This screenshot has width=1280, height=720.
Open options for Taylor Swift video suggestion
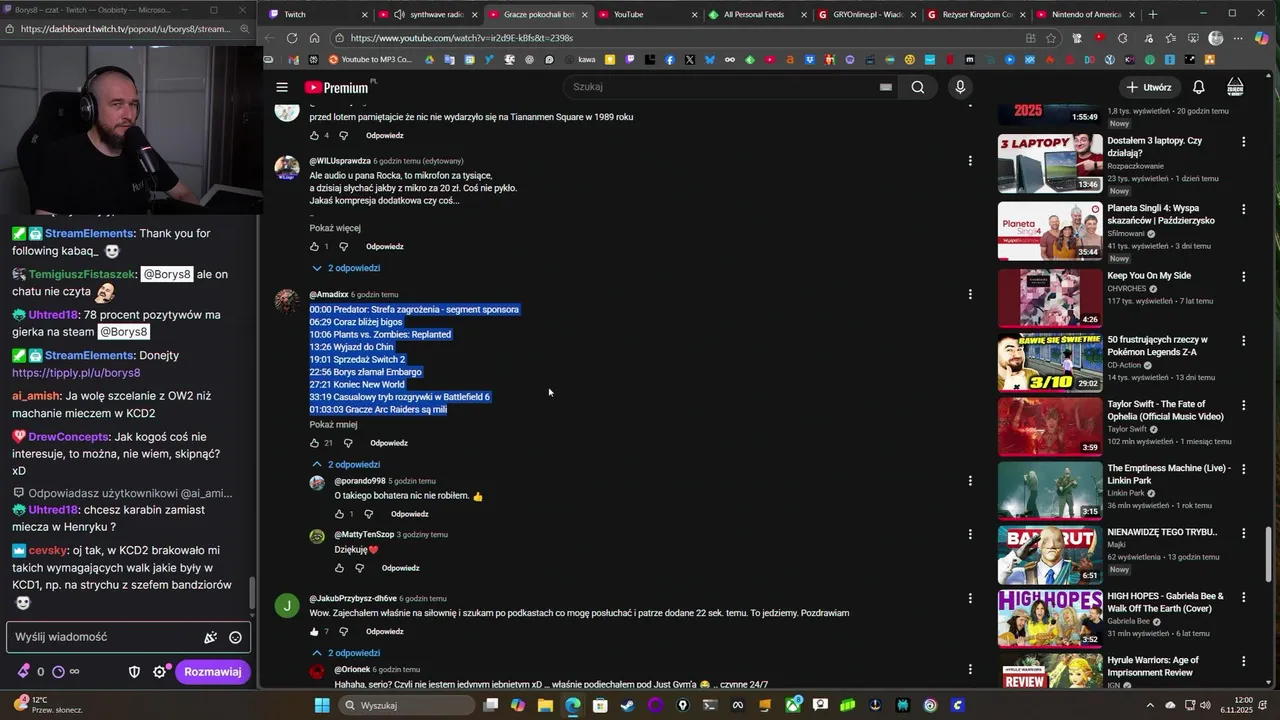(1244, 405)
